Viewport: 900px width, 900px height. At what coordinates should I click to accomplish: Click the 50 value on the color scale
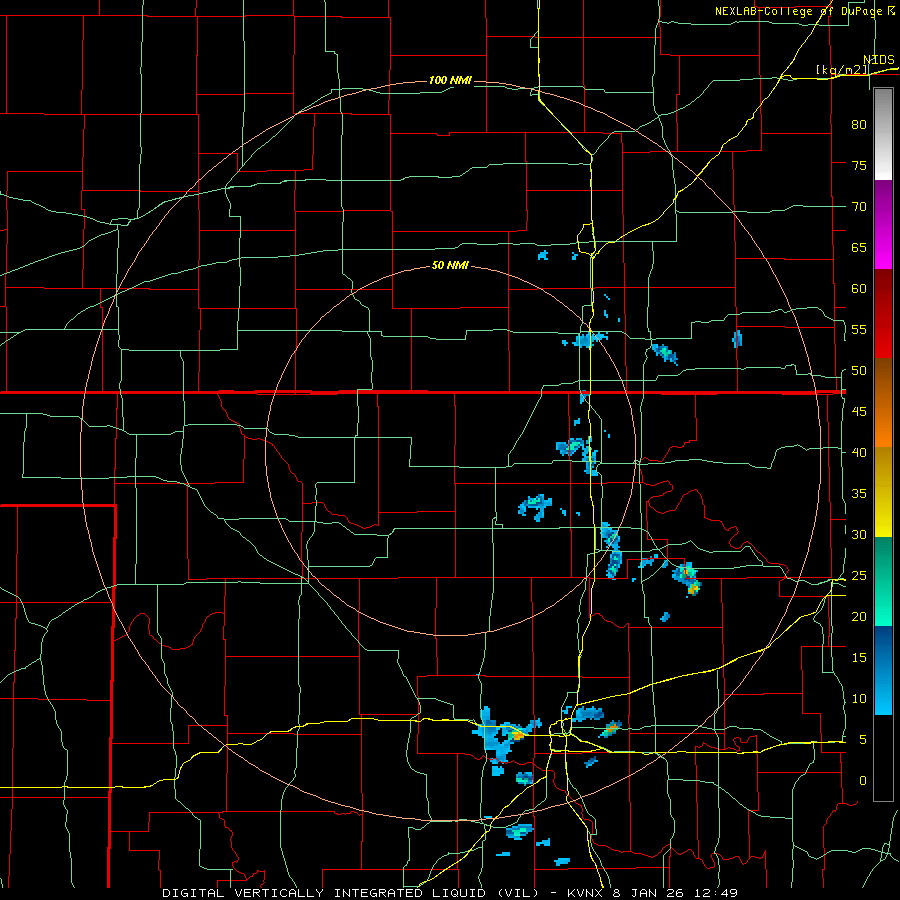click(859, 370)
